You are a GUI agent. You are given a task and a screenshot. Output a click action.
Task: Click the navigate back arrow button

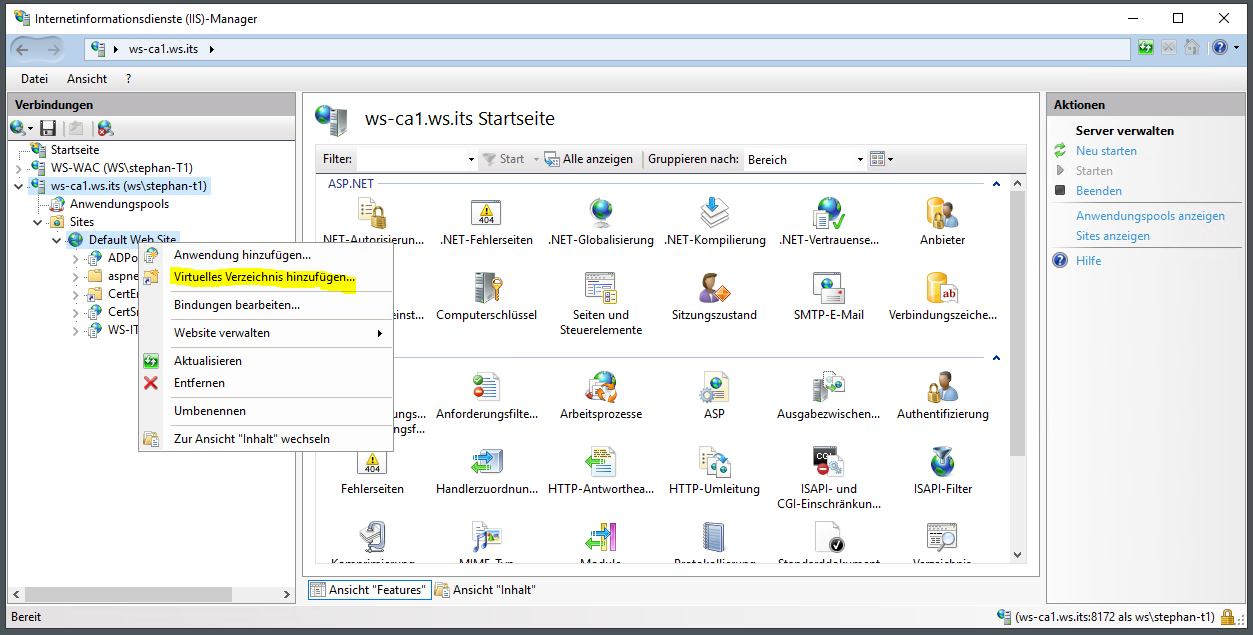click(x=23, y=48)
